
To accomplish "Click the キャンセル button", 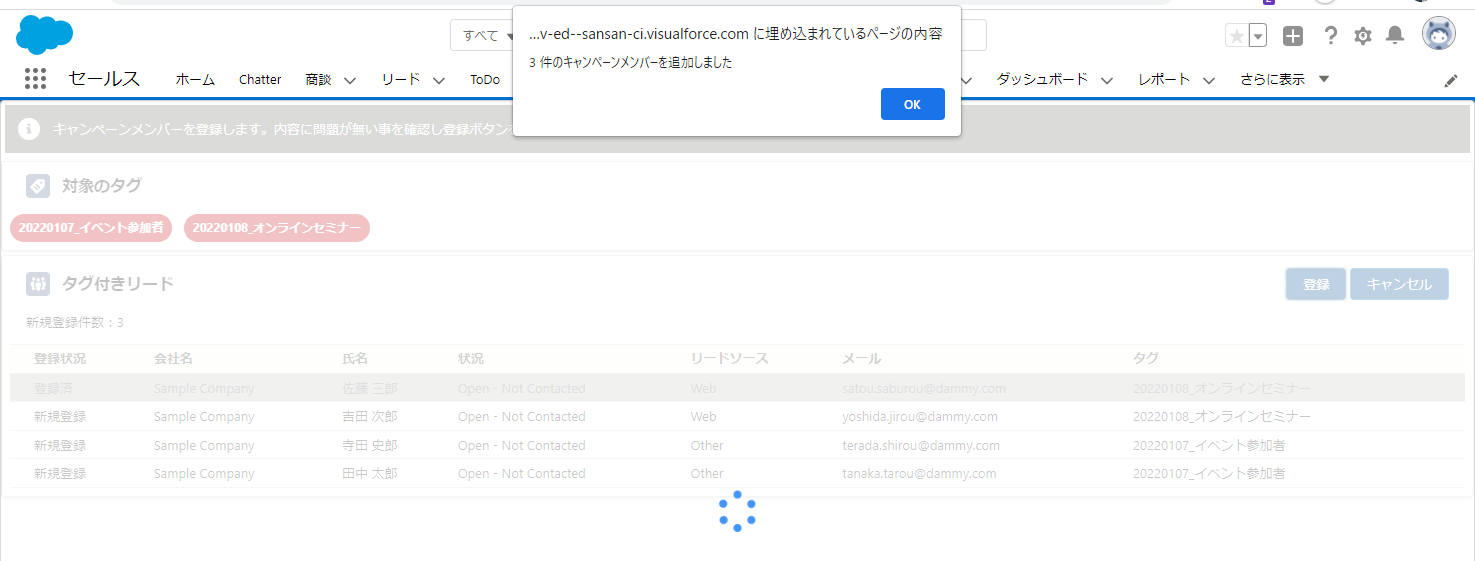I will pyautogui.click(x=1399, y=284).
